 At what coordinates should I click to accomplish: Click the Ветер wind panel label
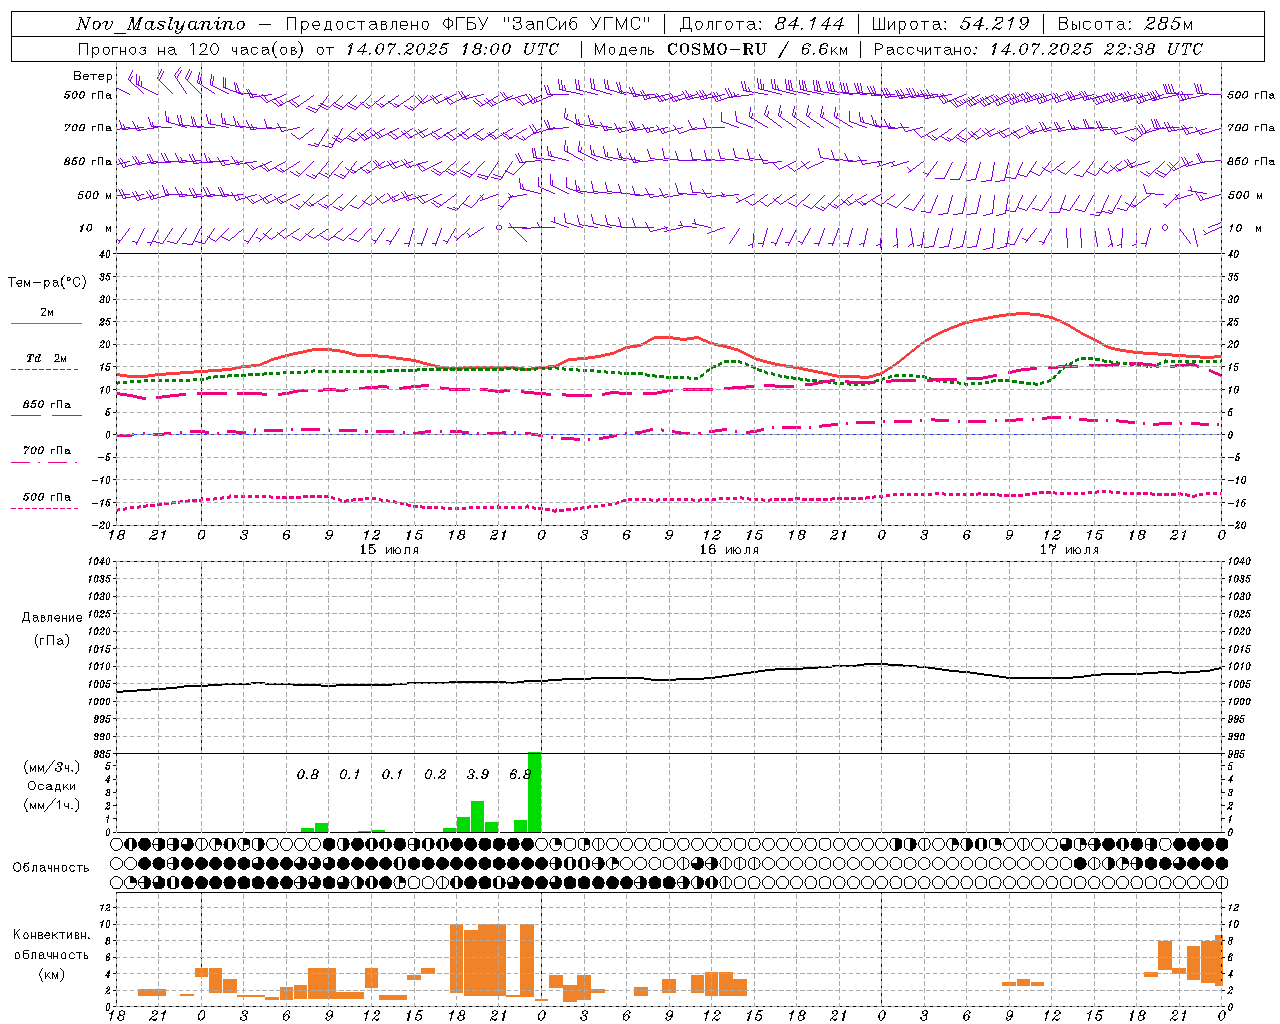coord(92,76)
